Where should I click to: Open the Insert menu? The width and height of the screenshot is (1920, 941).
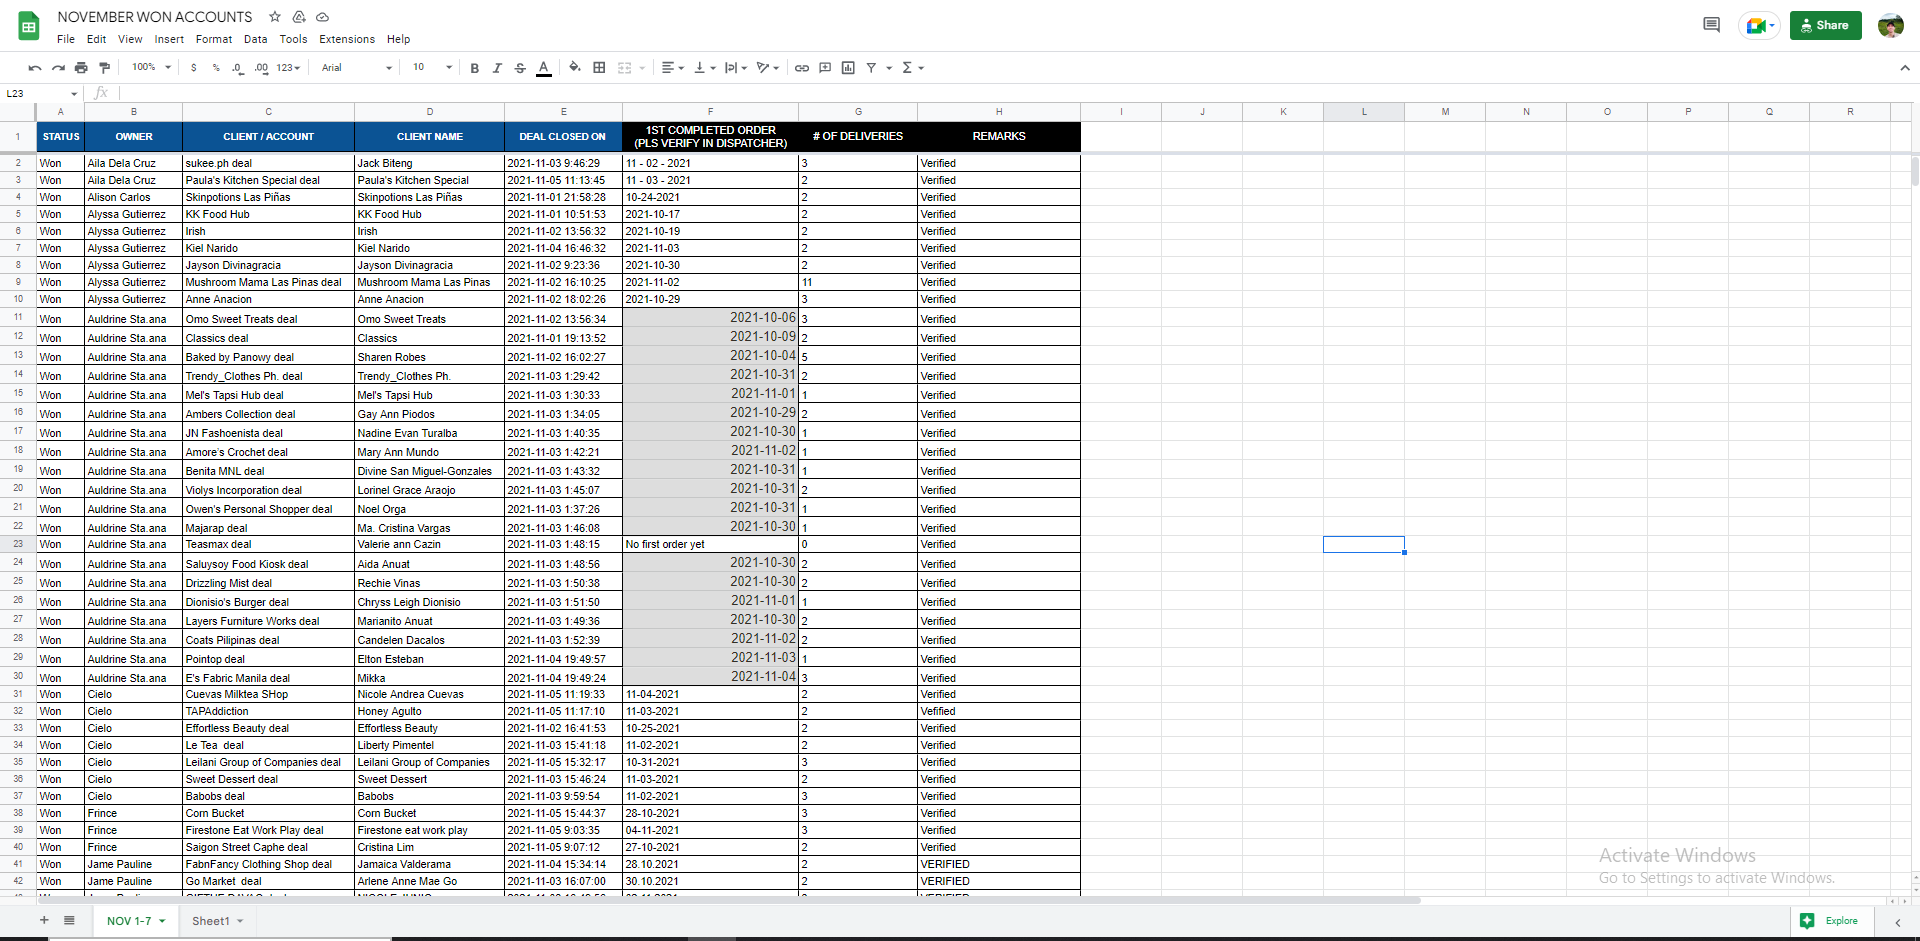169,39
